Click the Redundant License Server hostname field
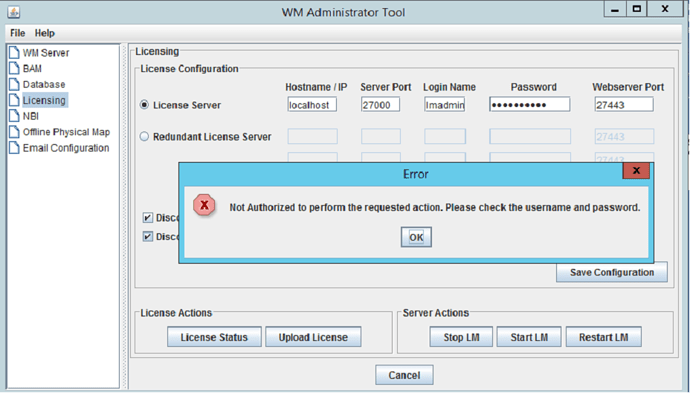The width and height of the screenshot is (690, 393). [312, 136]
